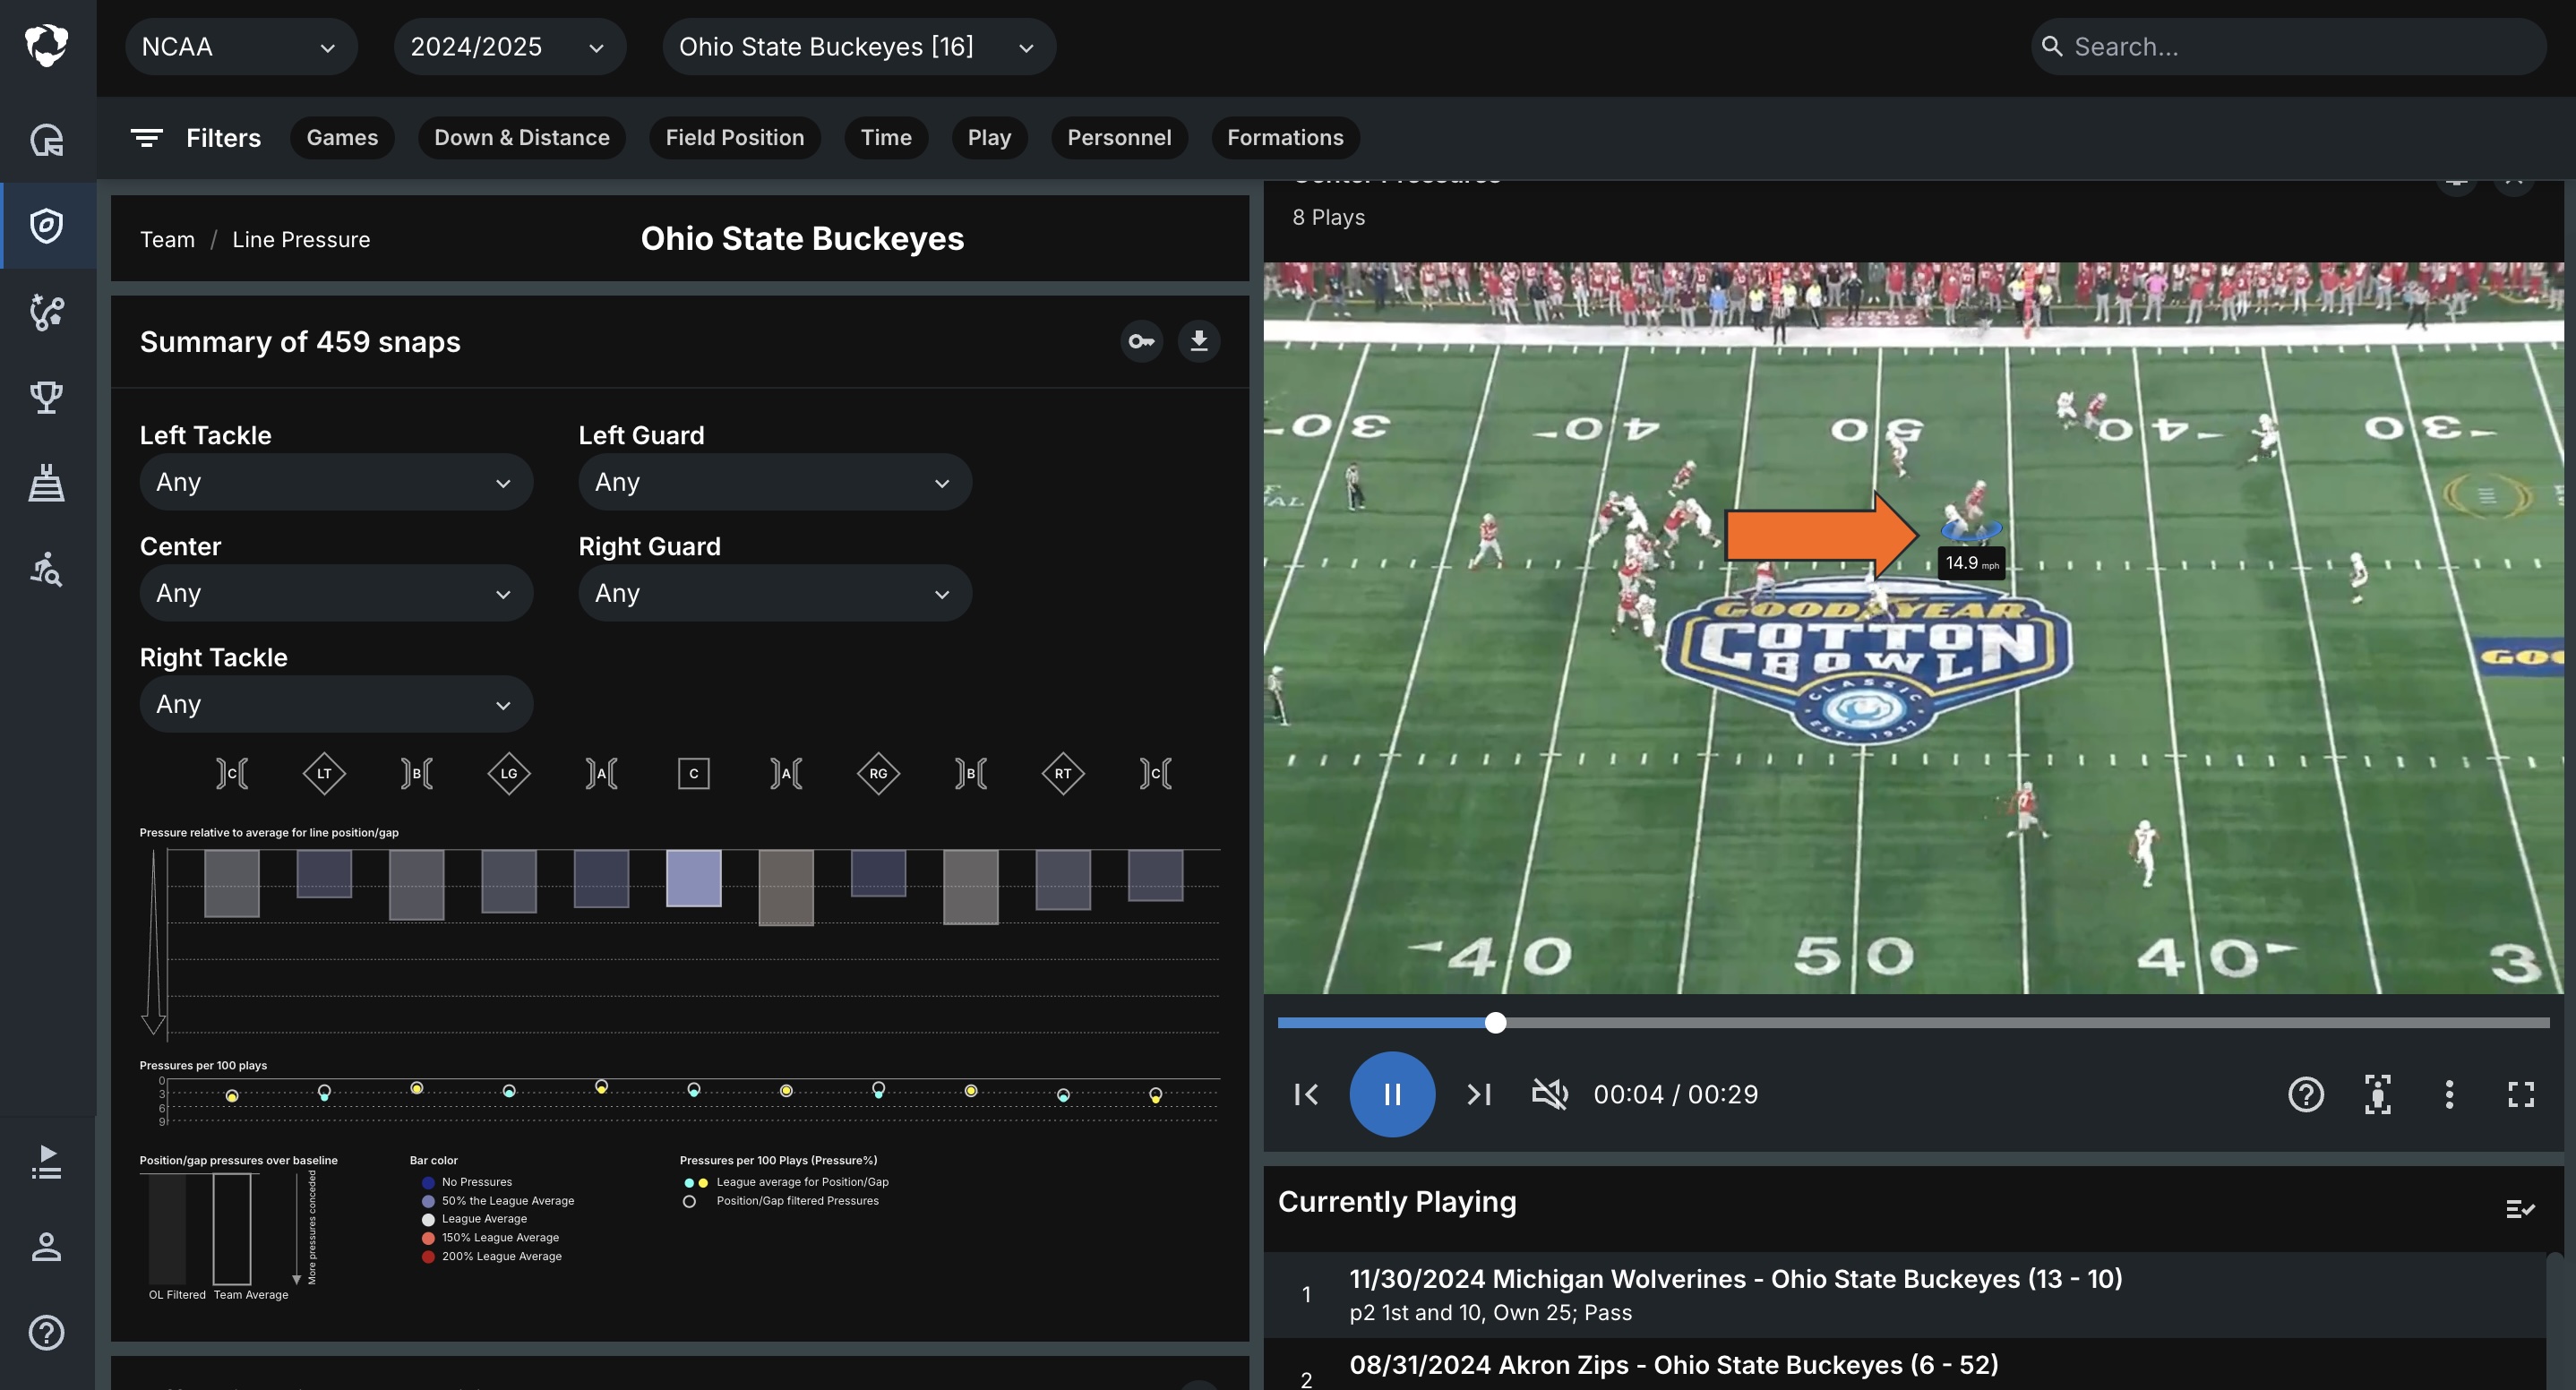Open the player search sidebar icon
Viewport: 2576px width, 1390px height.
point(46,569)
